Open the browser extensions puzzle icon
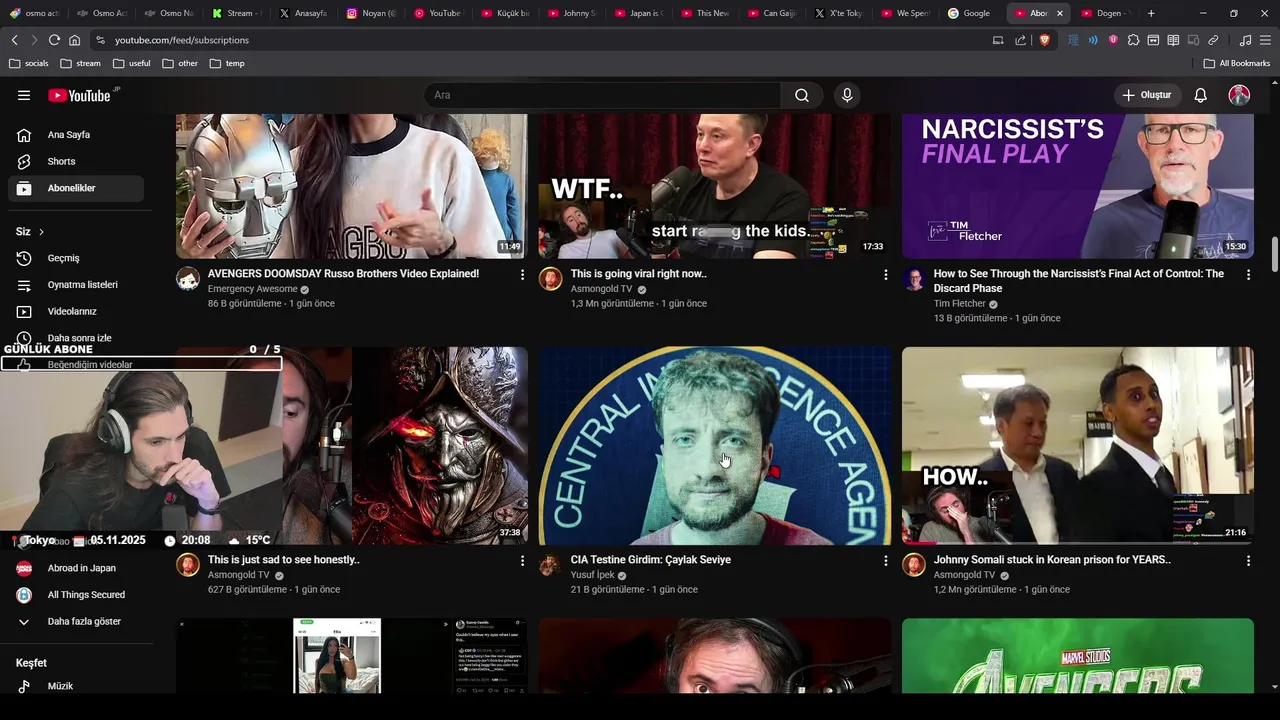 click(x=1133, y=40)
